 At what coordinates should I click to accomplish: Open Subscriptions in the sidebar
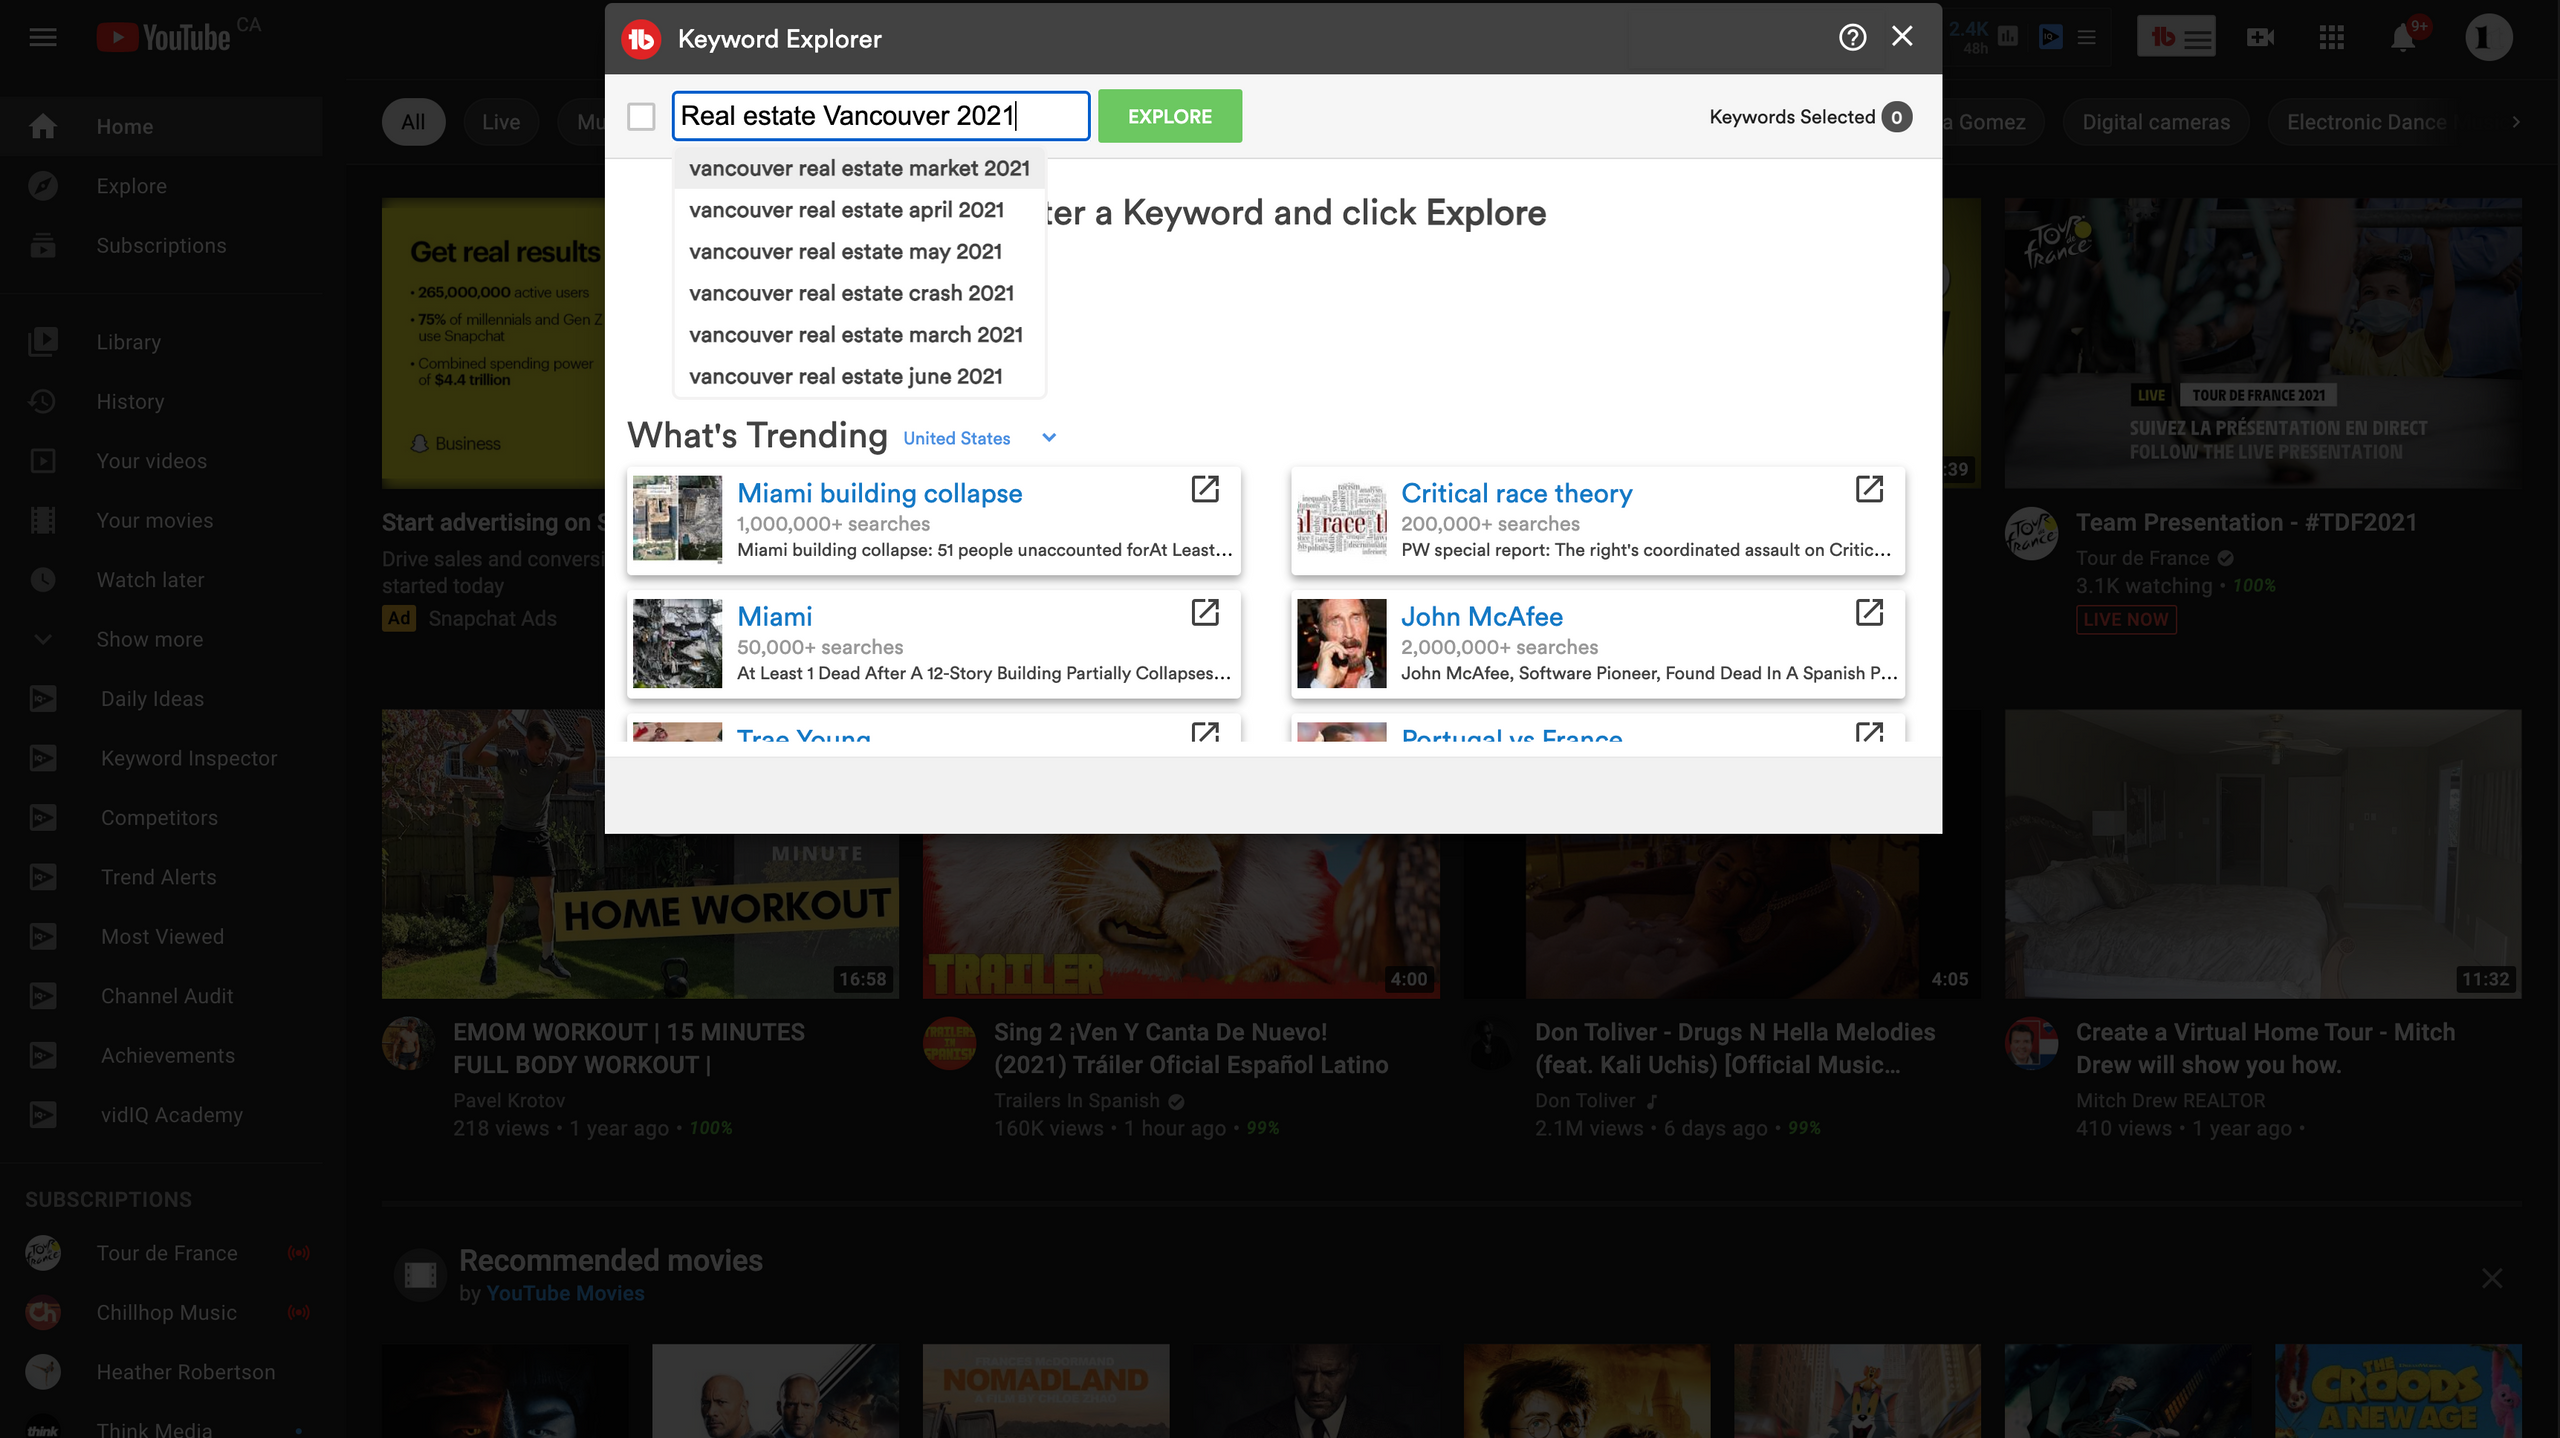[x=161, y=245]
